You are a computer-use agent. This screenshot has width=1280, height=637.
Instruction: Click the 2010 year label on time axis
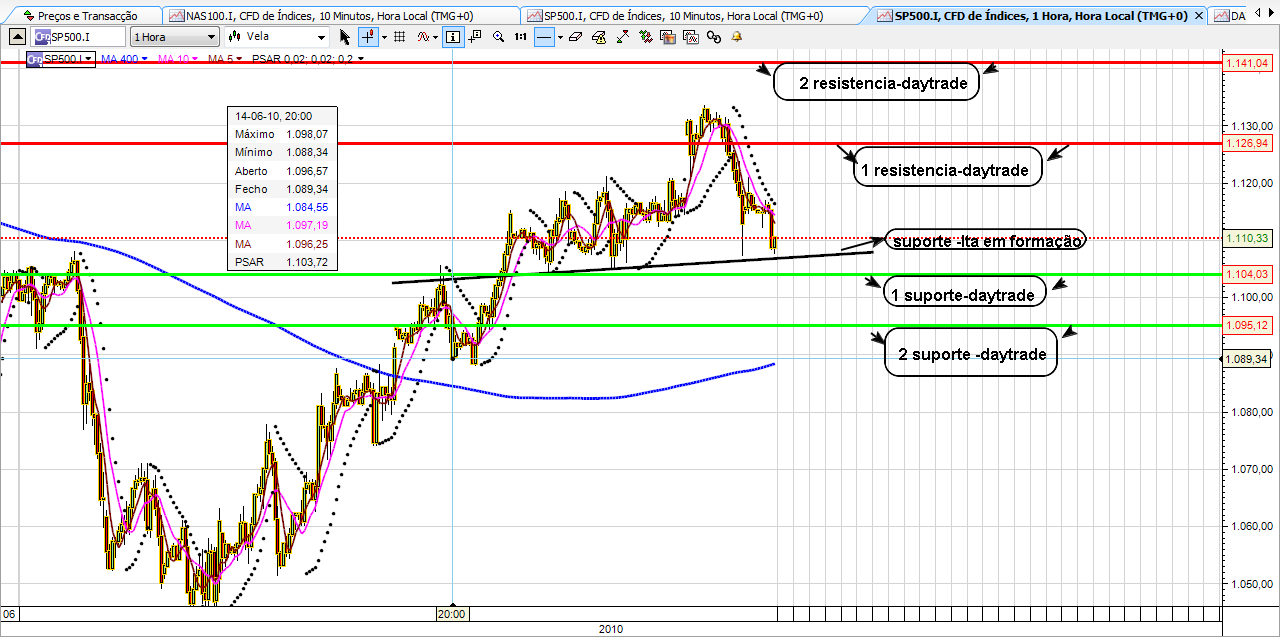[610, 629]
